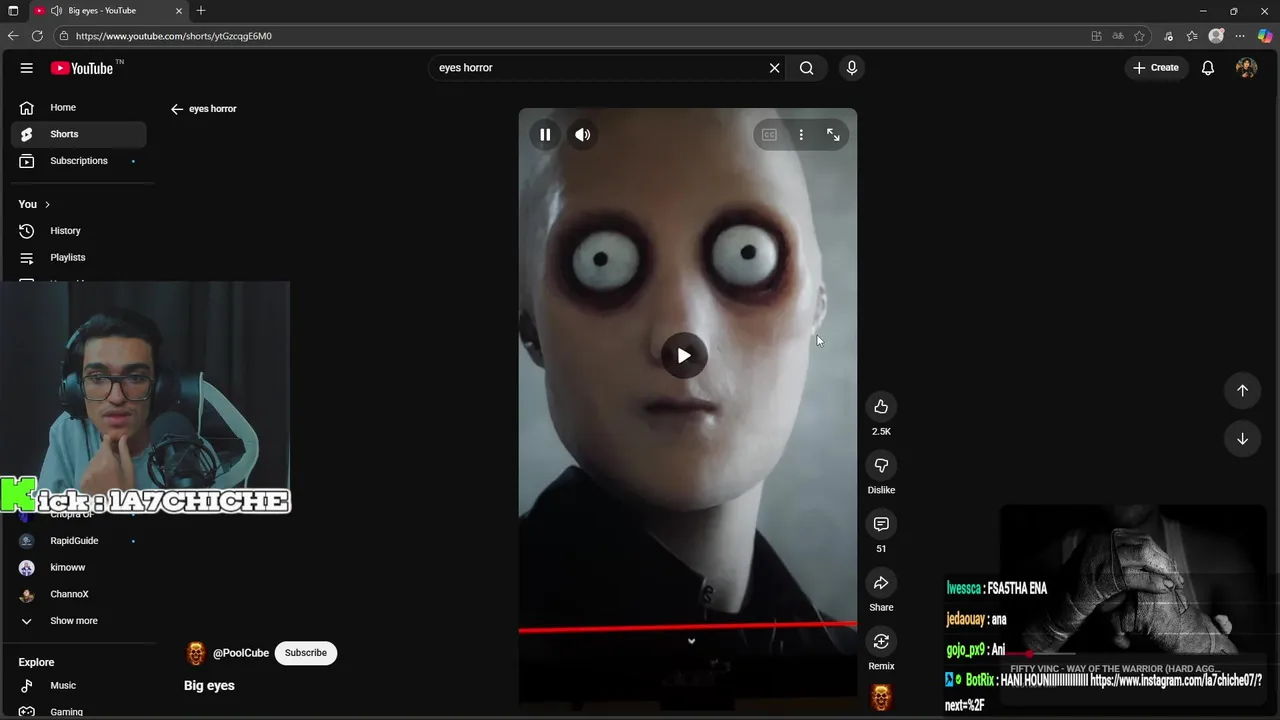Open the sound thumbnail below Remix
Screen dimensions: 1280x720
pyautogui.click(x=881, y=697)
